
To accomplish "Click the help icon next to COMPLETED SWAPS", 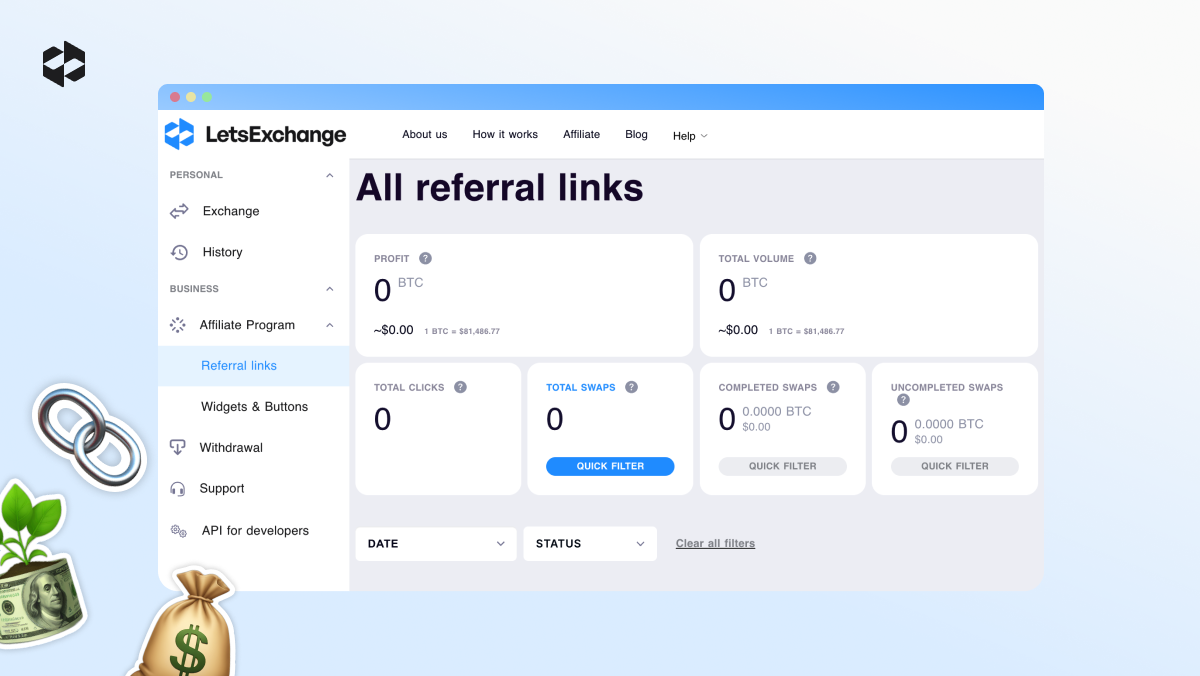I will click(x=833, y=387).
